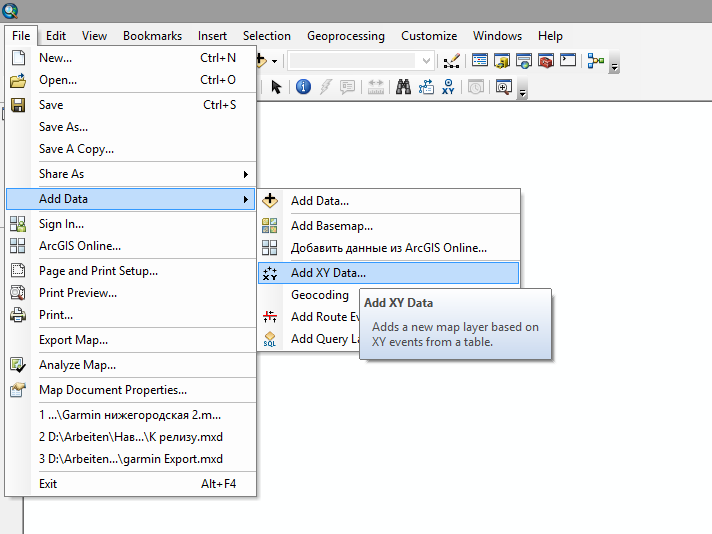712x534 pixels.
Task: Select the black arrow Select Elements tool
Action: point(277,87)
